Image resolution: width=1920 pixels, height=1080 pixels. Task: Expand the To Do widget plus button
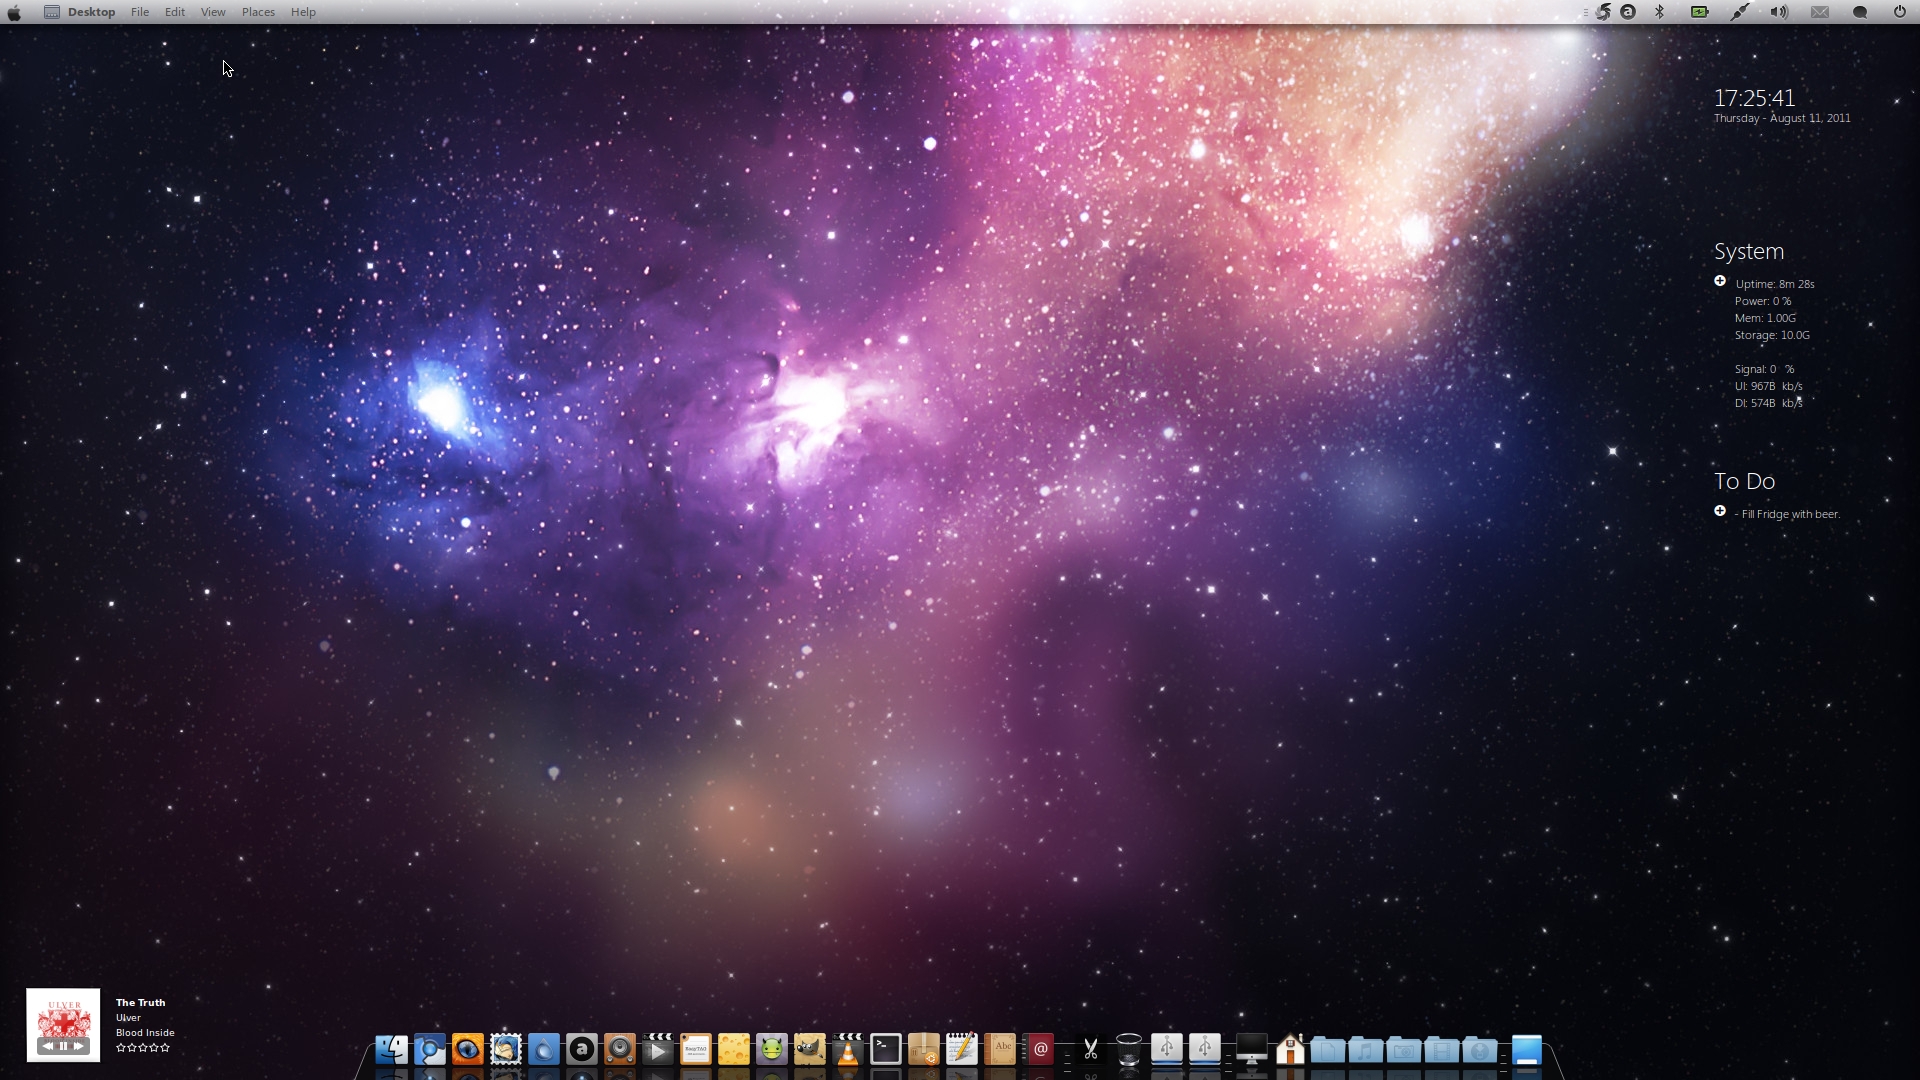point(1720,511)
